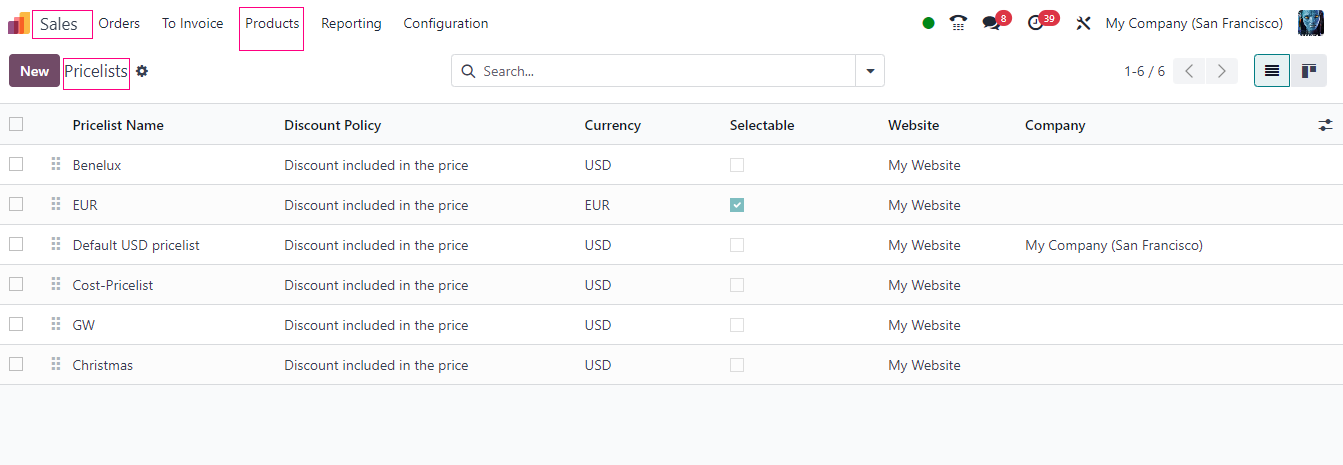Switch to Kanban view
This screenshot has width=1343, height=465.
tap(1308, 71)
